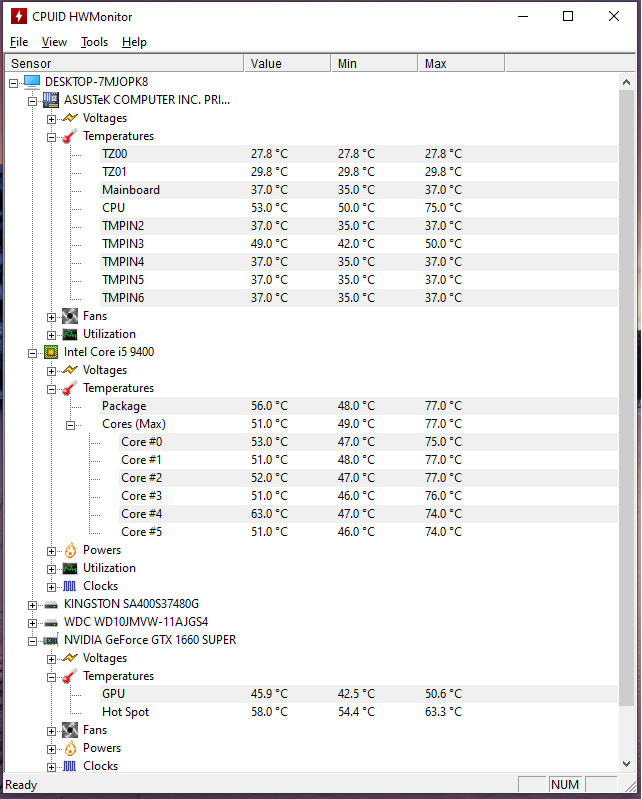The image size is (642, 799).
Task: Open the Help menu
Action: pos(134,42)
